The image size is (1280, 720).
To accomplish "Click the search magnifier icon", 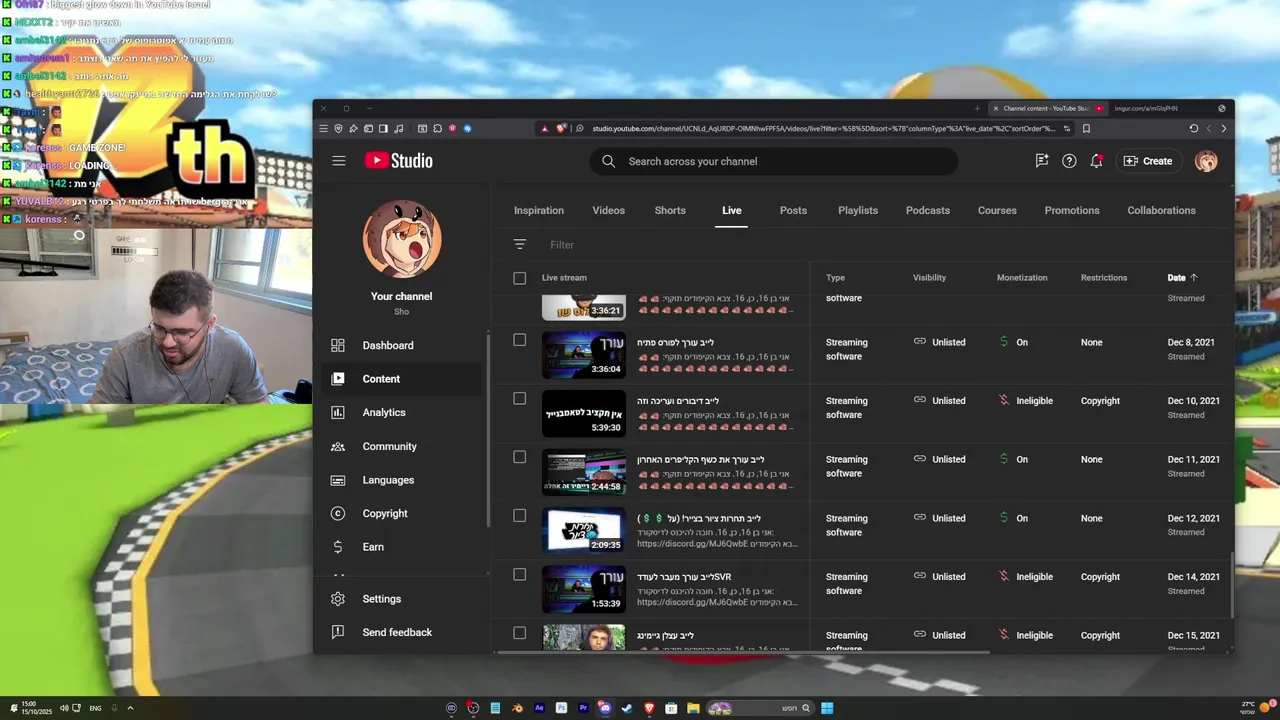I will point(608,161).
